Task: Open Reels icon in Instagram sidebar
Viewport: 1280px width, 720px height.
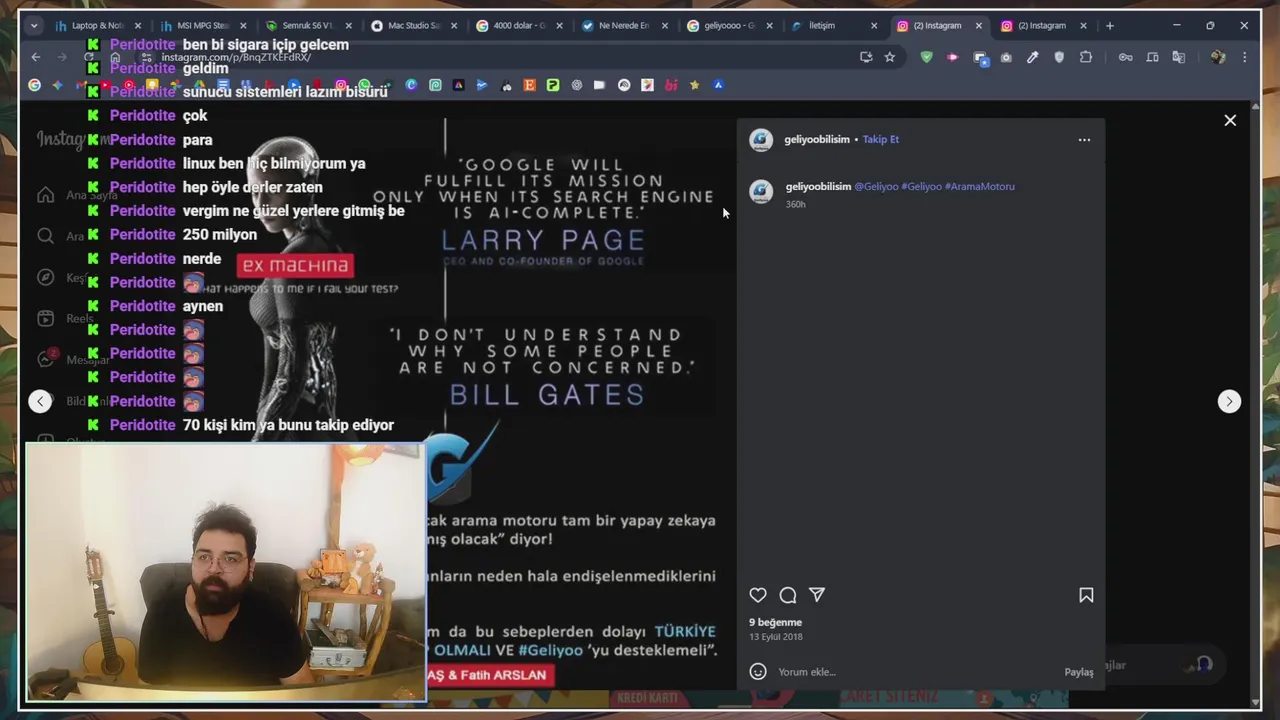Action: 46,318
